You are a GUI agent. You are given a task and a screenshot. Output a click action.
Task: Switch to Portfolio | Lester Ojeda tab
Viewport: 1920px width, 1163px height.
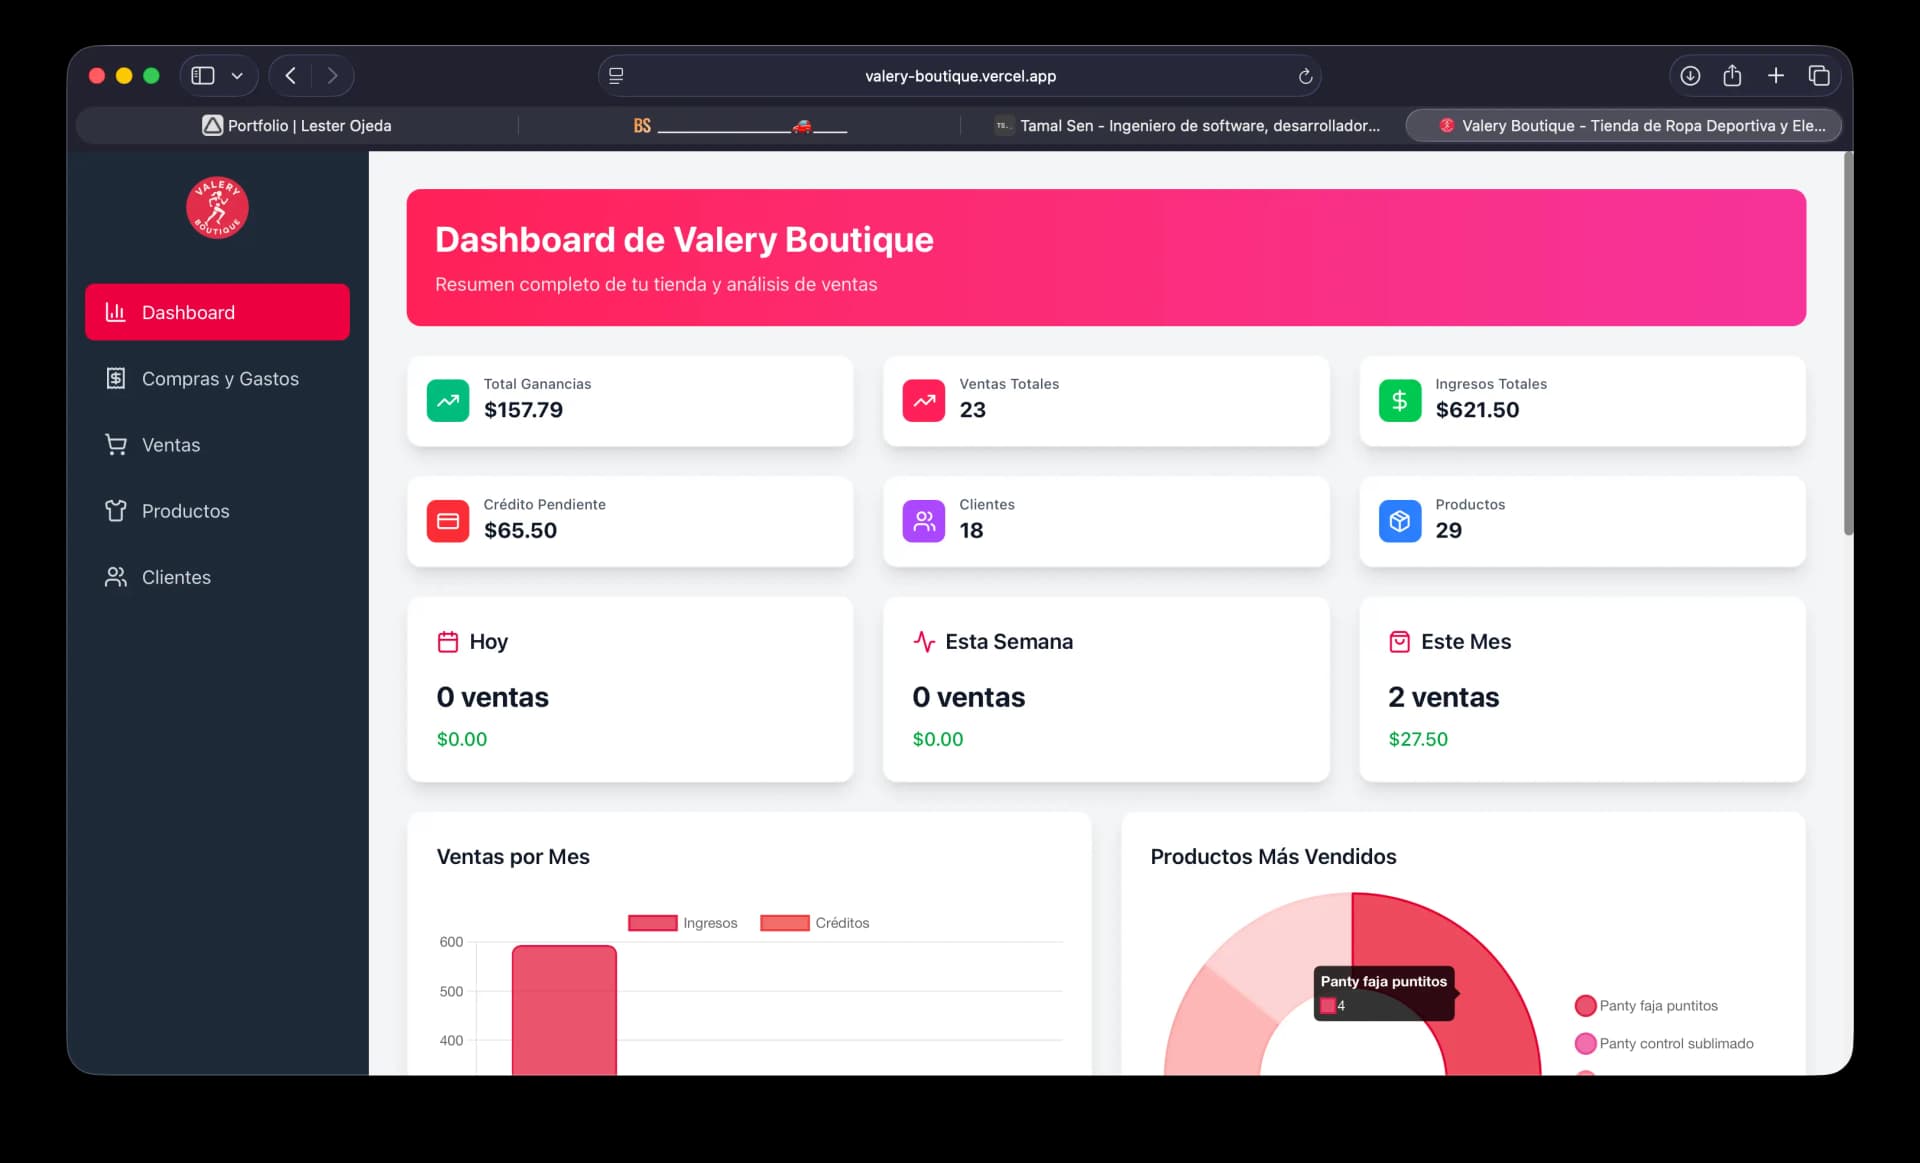[x=297, y=126]
